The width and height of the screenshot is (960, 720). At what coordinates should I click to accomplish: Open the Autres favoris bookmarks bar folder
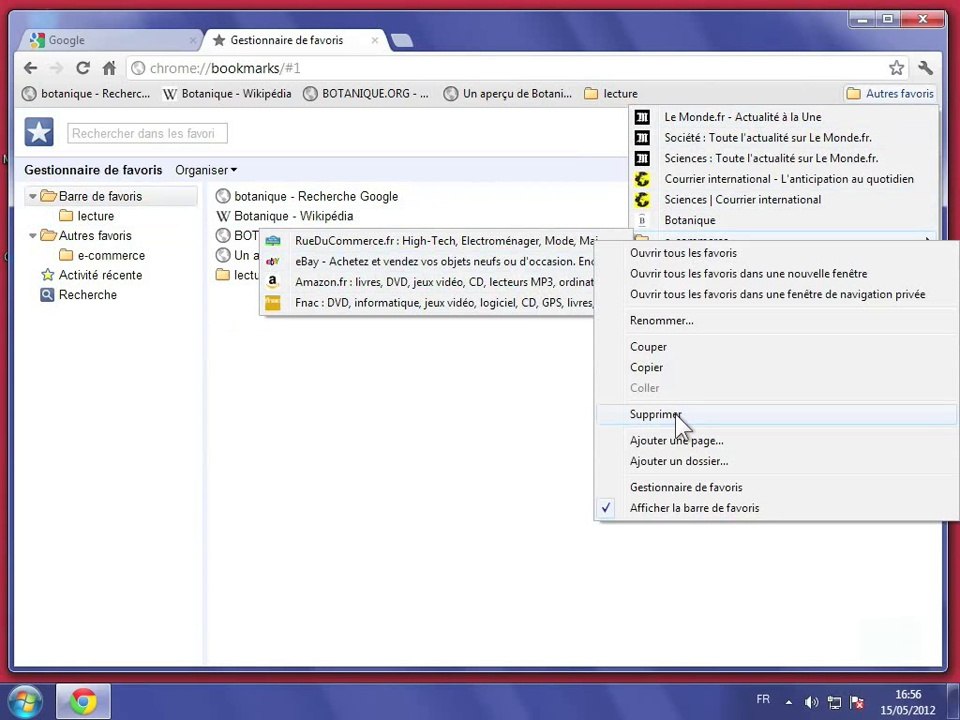tap(890, 94)
